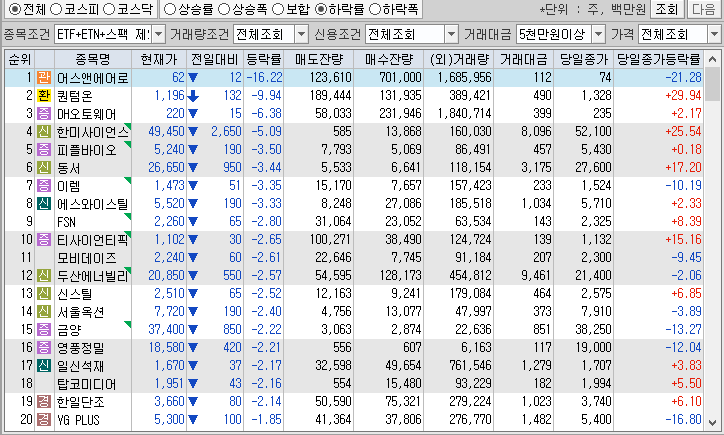The height and width of the screenshot is (435, 724).
Task: Click the green corner marker on FSN
Action: click(128, 216)
